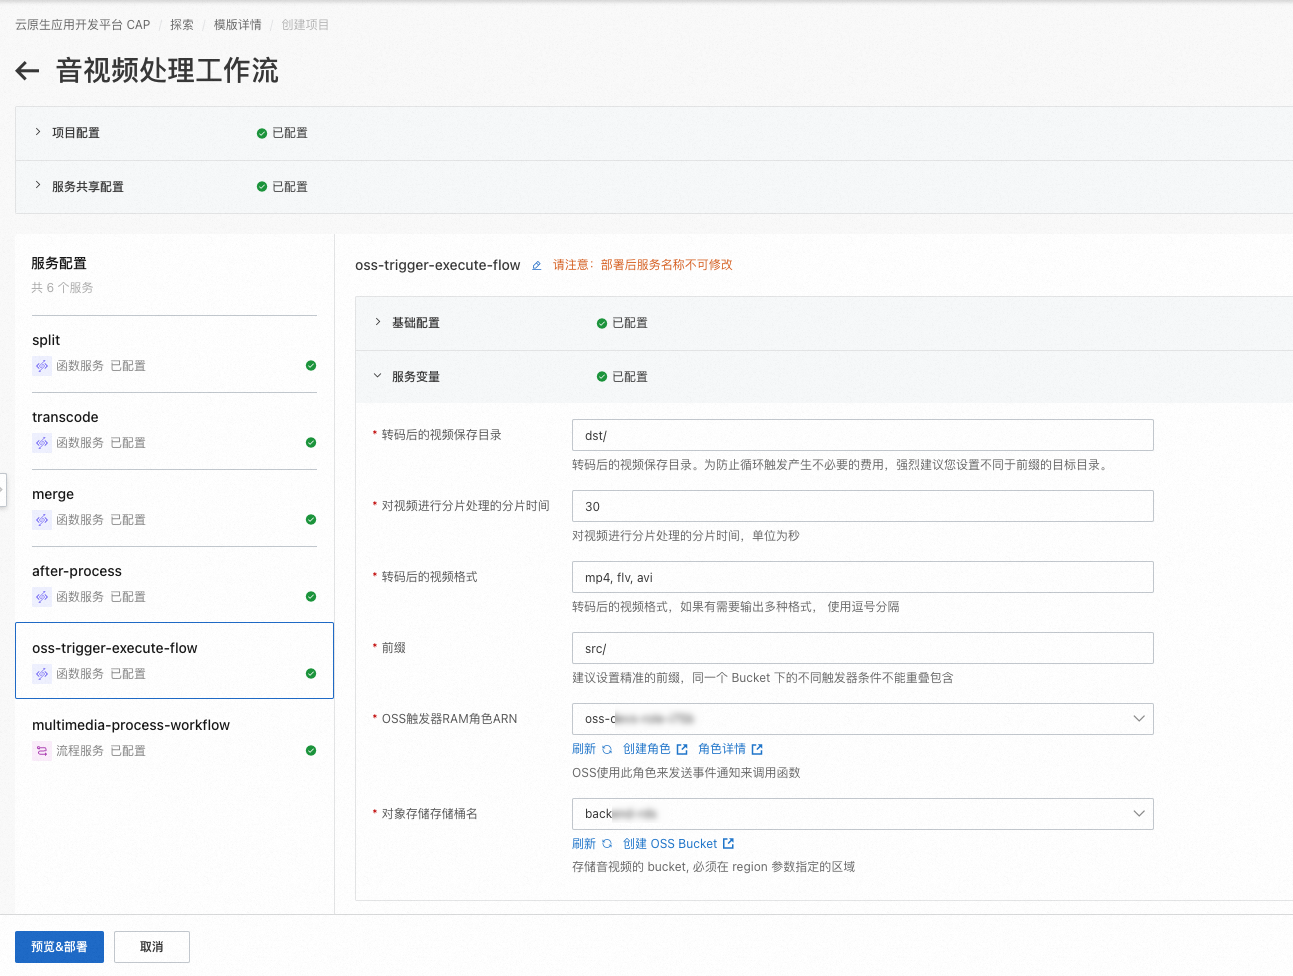Click the function service icon under split
1293x976 pixels.
click(x=42, y=366)
